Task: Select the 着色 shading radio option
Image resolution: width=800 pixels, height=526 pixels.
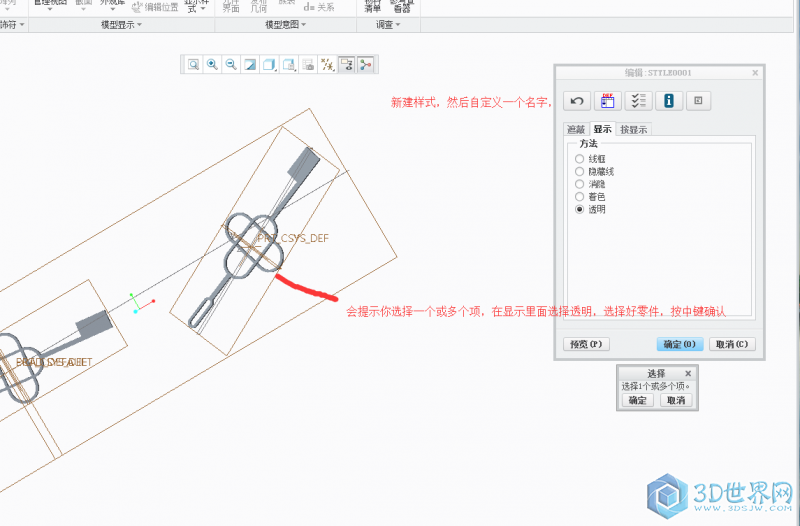Action: pos(580,197)
